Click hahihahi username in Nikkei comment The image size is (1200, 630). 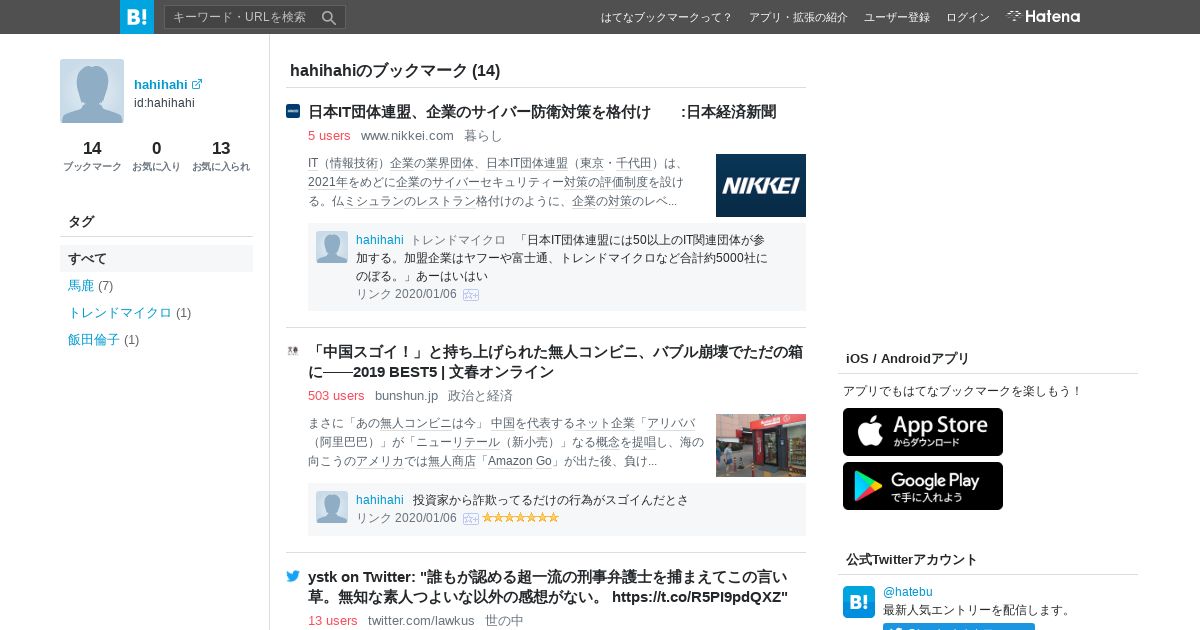point(380,240)
